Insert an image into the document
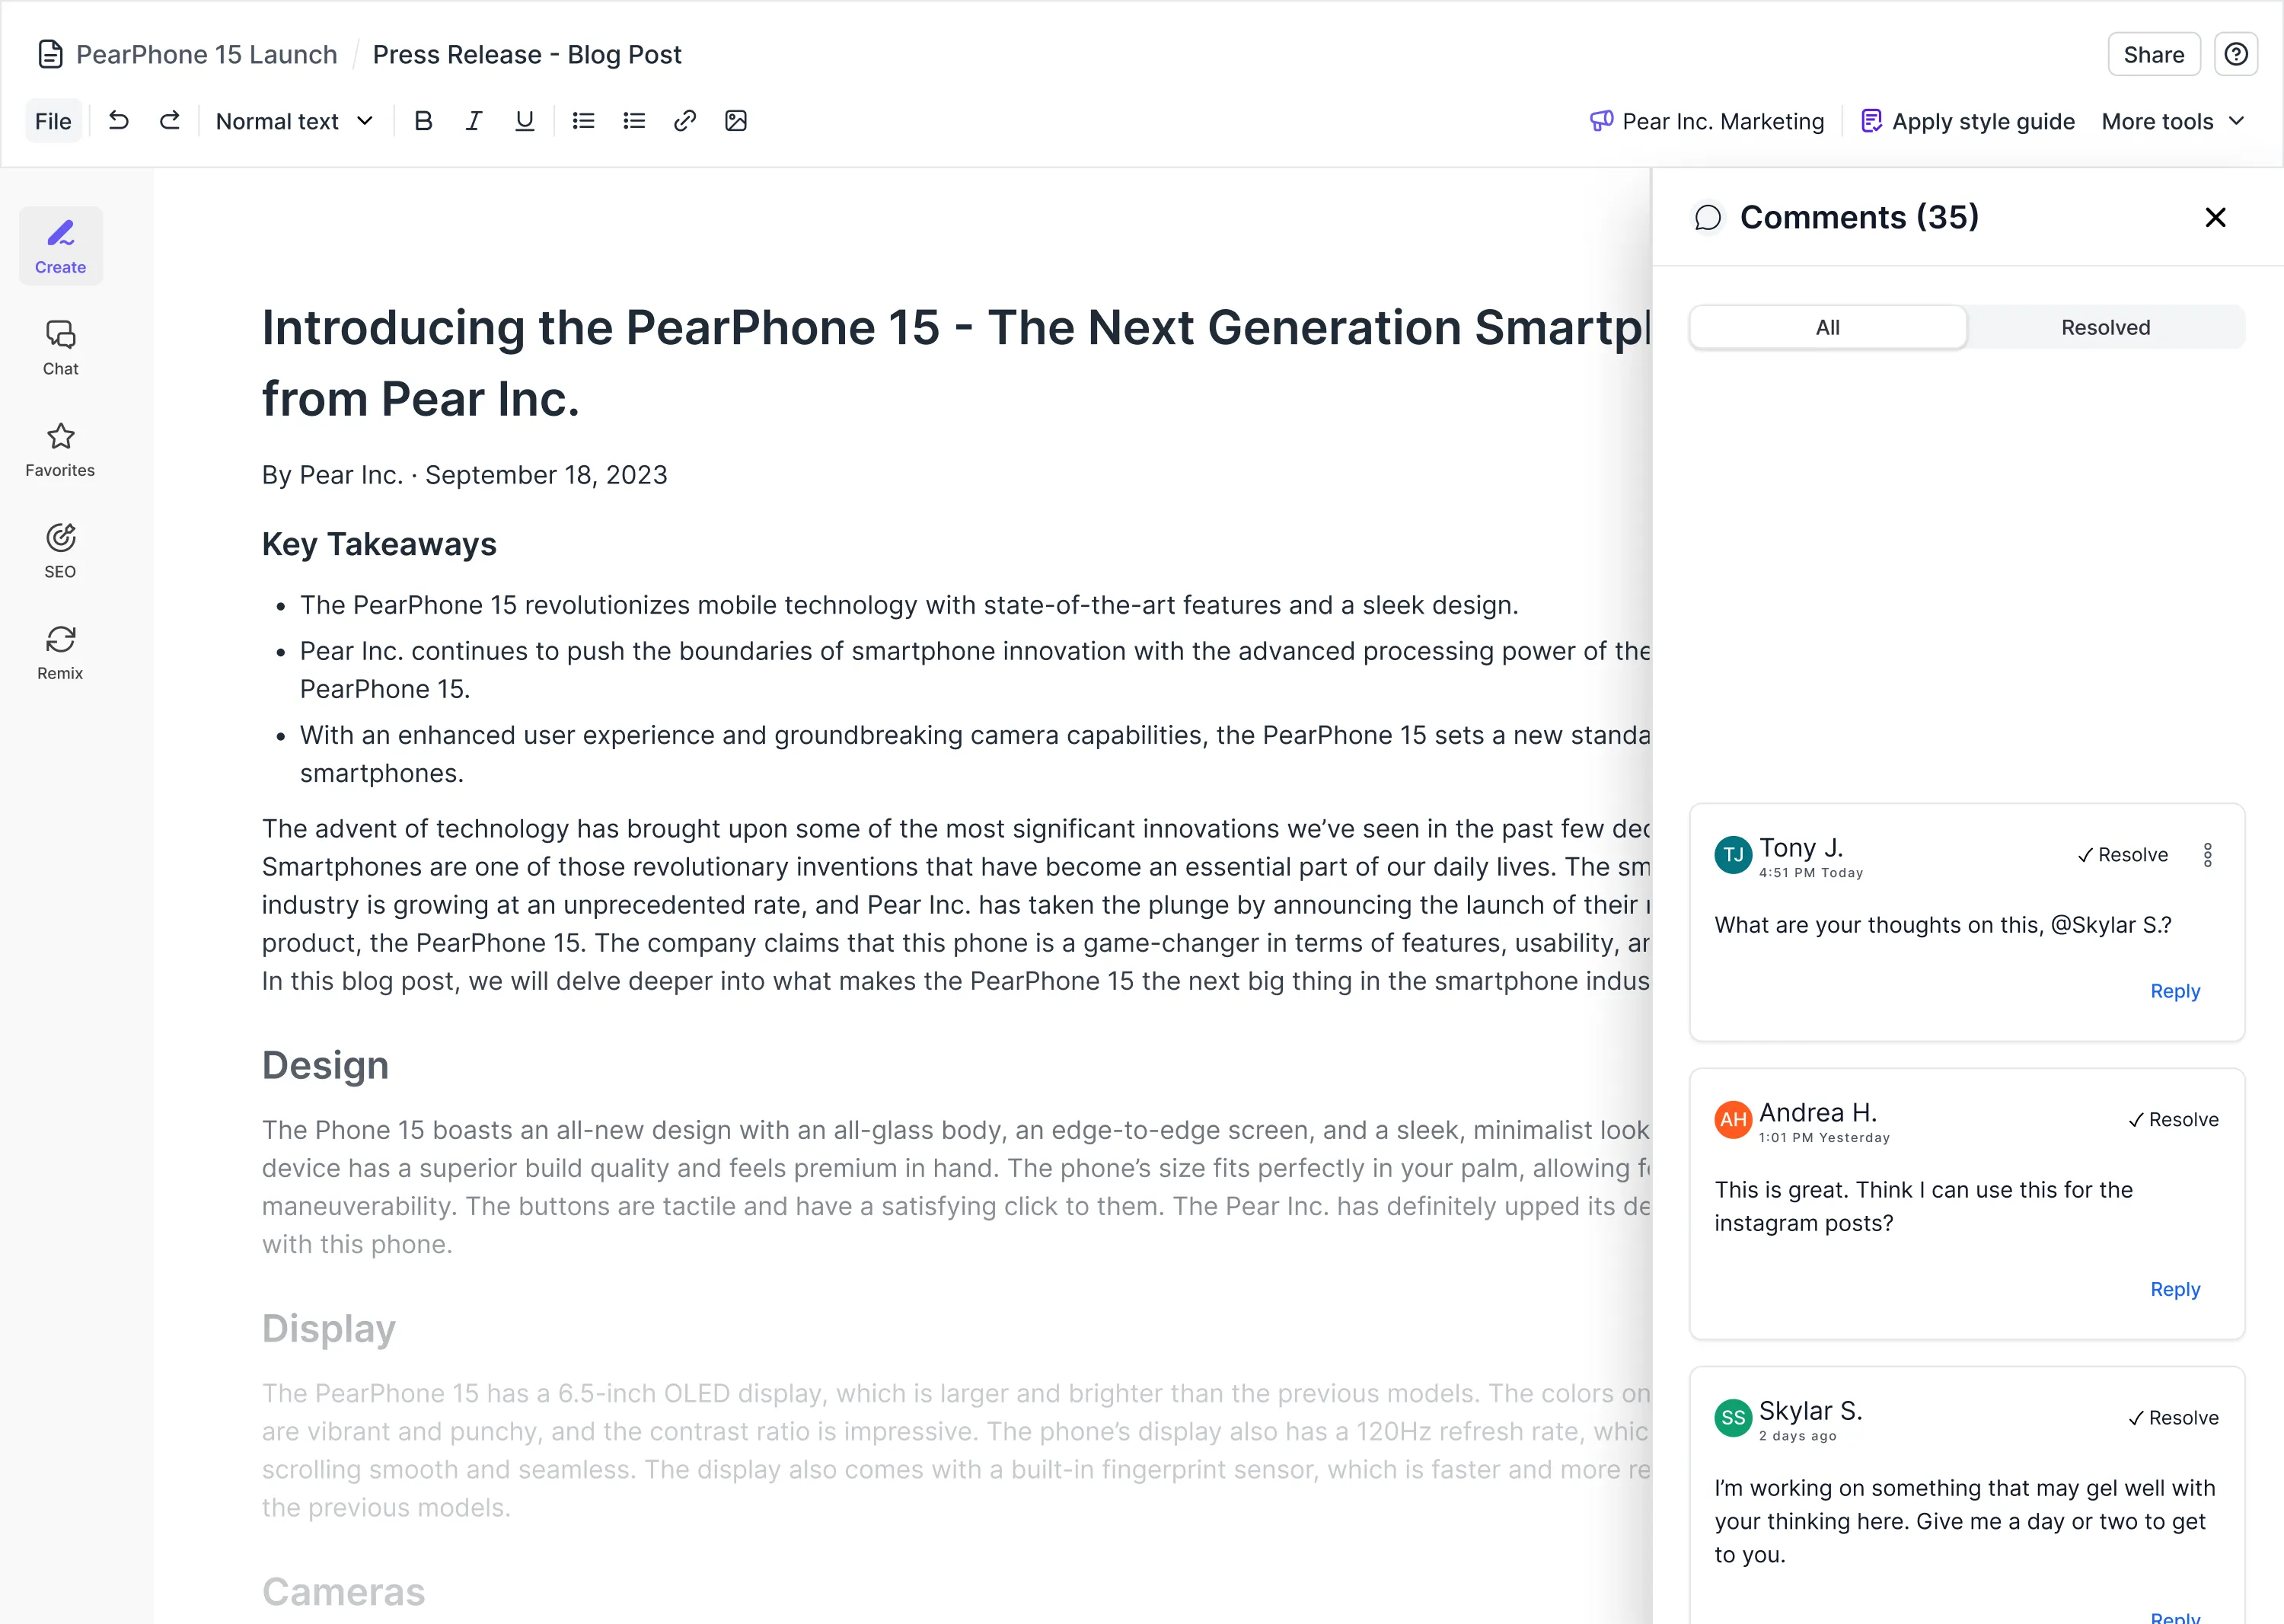 click(x=736, y=120)
